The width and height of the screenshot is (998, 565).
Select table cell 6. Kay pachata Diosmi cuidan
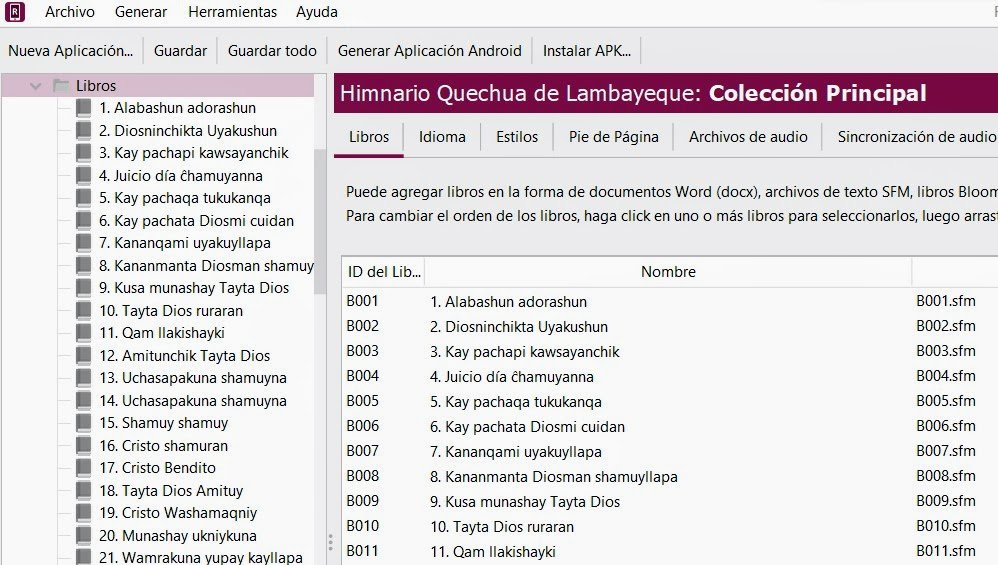(x=527, y=426)
